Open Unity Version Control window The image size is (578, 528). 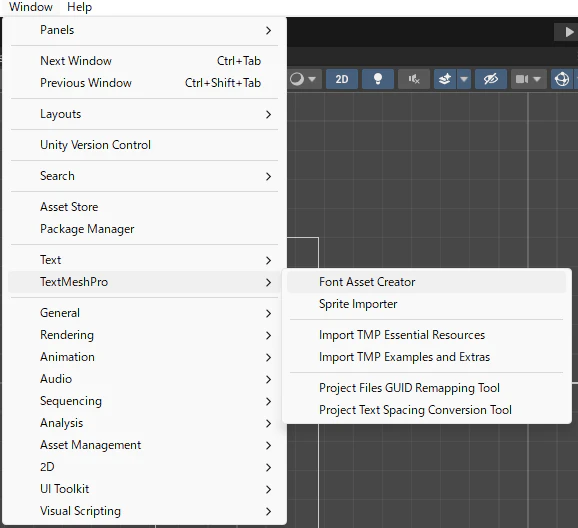coord(144,145)
